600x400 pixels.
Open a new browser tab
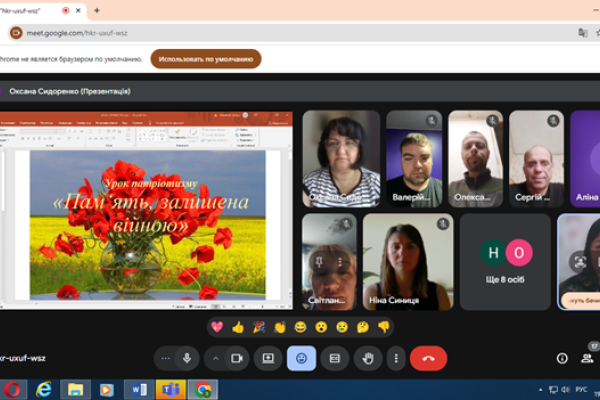(97, 10)
